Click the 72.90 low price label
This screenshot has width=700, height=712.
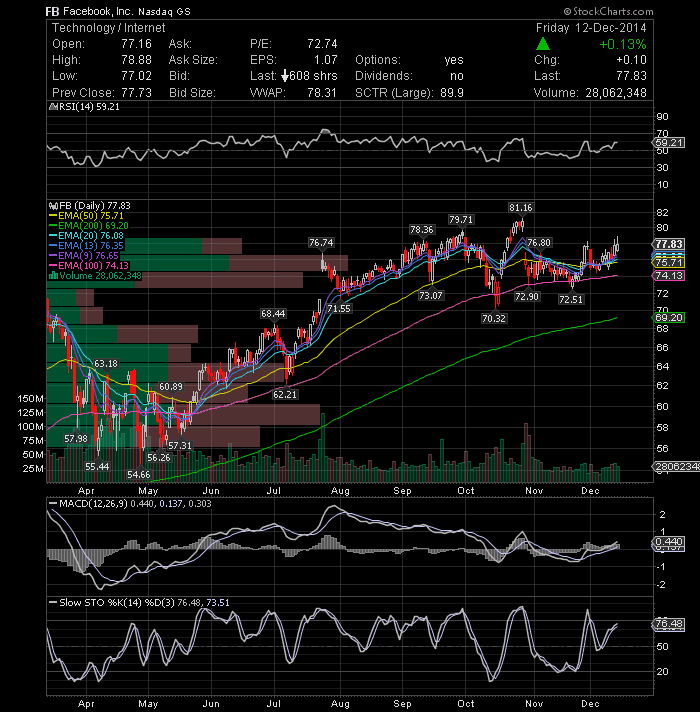(x=527, y=297)
